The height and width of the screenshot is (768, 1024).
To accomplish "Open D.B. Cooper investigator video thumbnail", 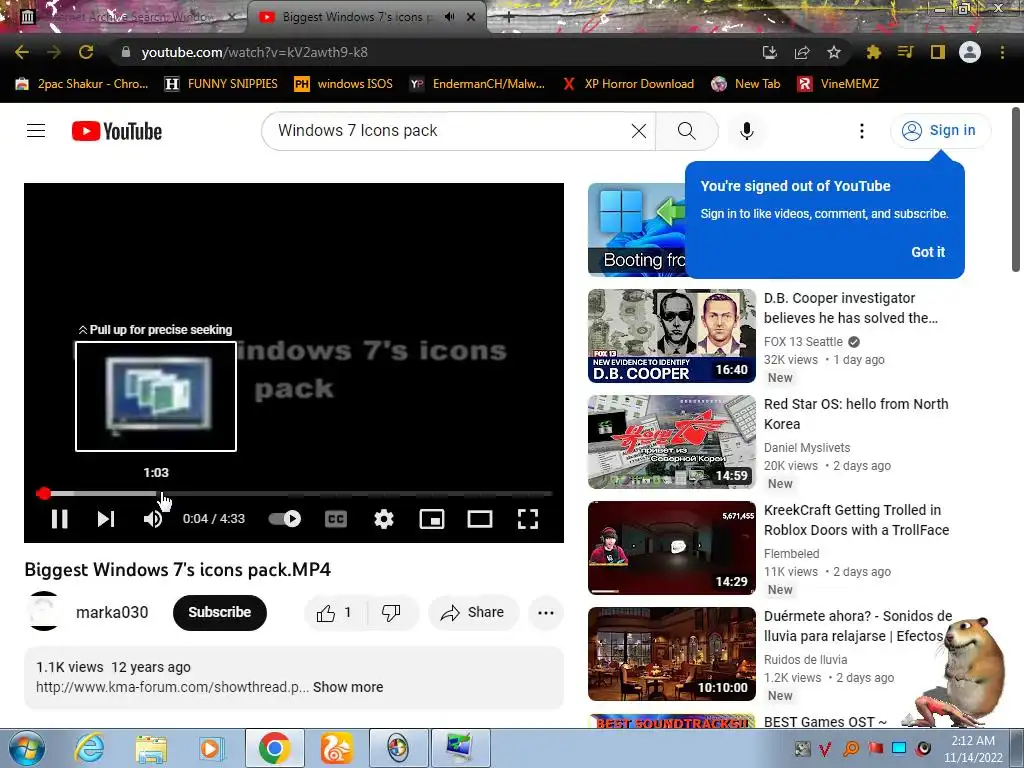I will [x=671, y=336].
